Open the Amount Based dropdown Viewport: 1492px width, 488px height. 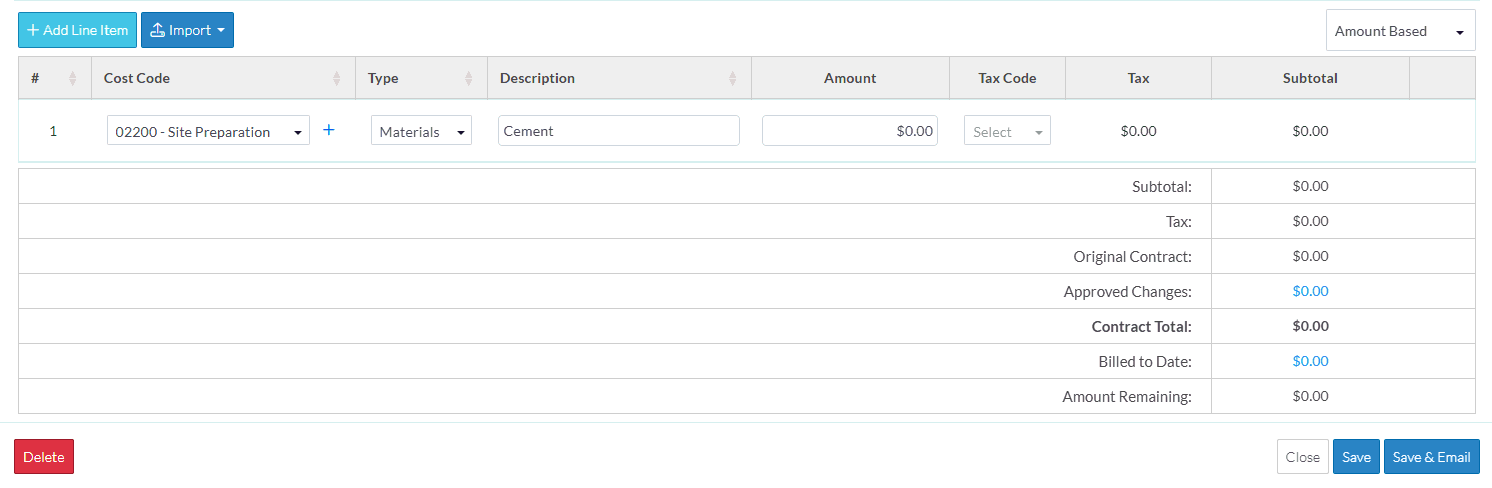tap(1400, 31)
